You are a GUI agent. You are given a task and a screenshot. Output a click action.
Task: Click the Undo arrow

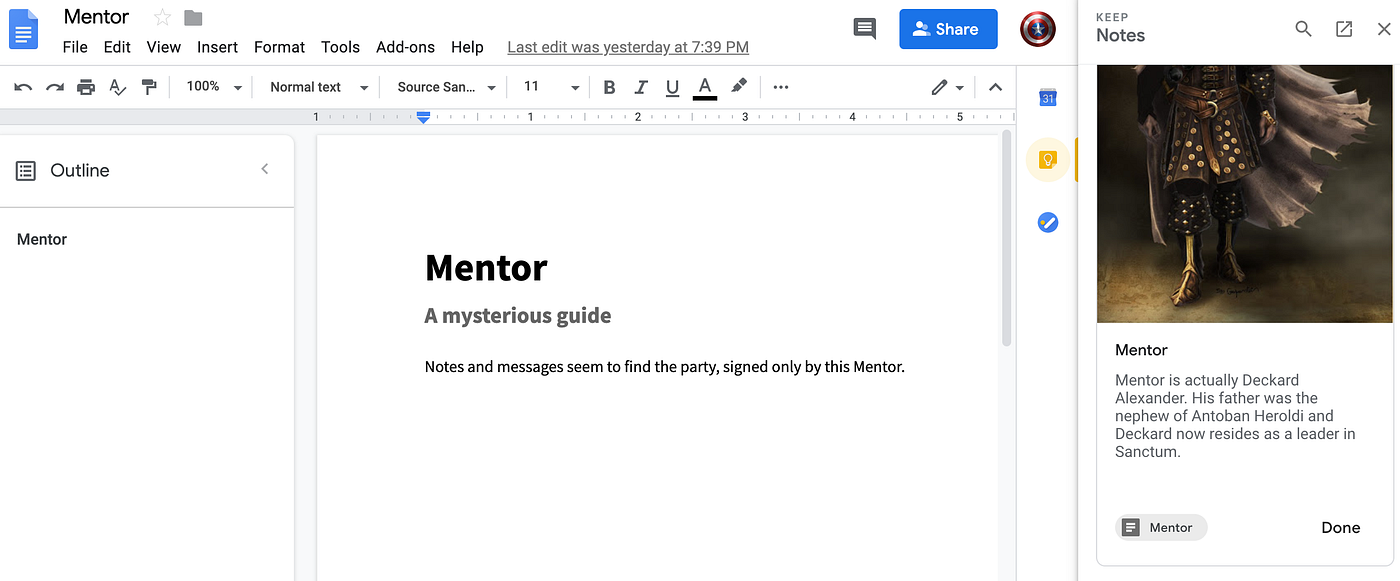click(x=23, y=87)
